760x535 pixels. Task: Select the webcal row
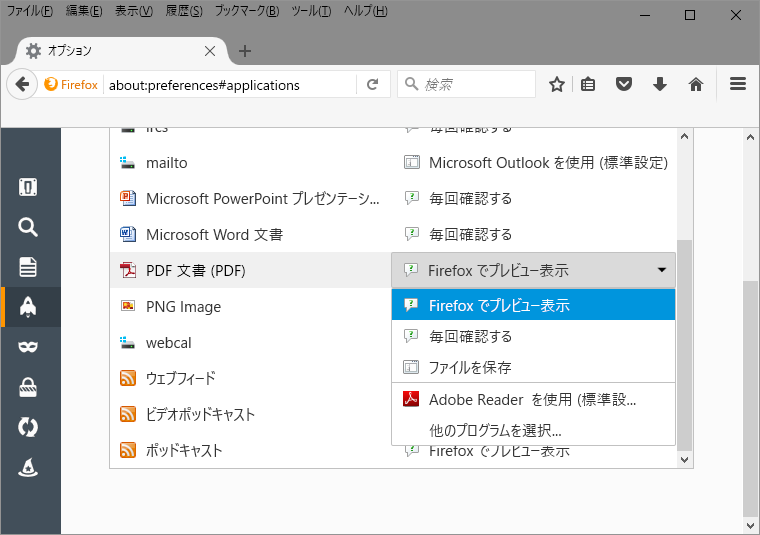(250, 343)
